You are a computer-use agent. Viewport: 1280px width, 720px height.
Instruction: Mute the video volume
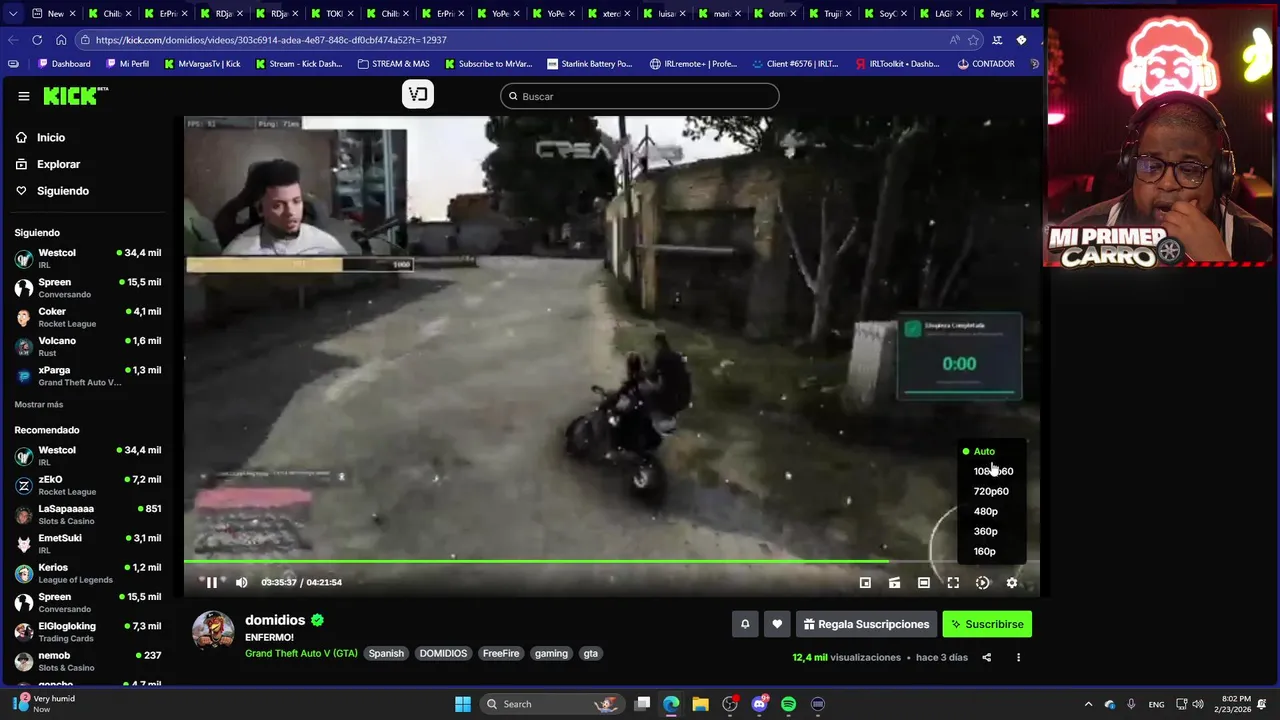(x=241, y=582)
